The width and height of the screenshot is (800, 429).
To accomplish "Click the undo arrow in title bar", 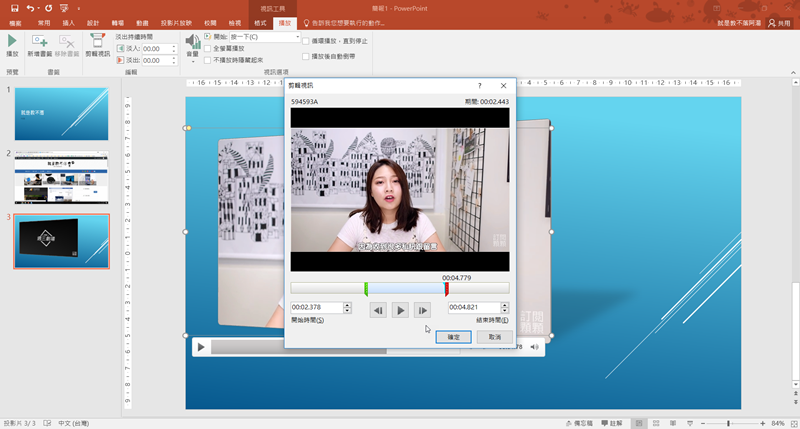I will point(31,7).
